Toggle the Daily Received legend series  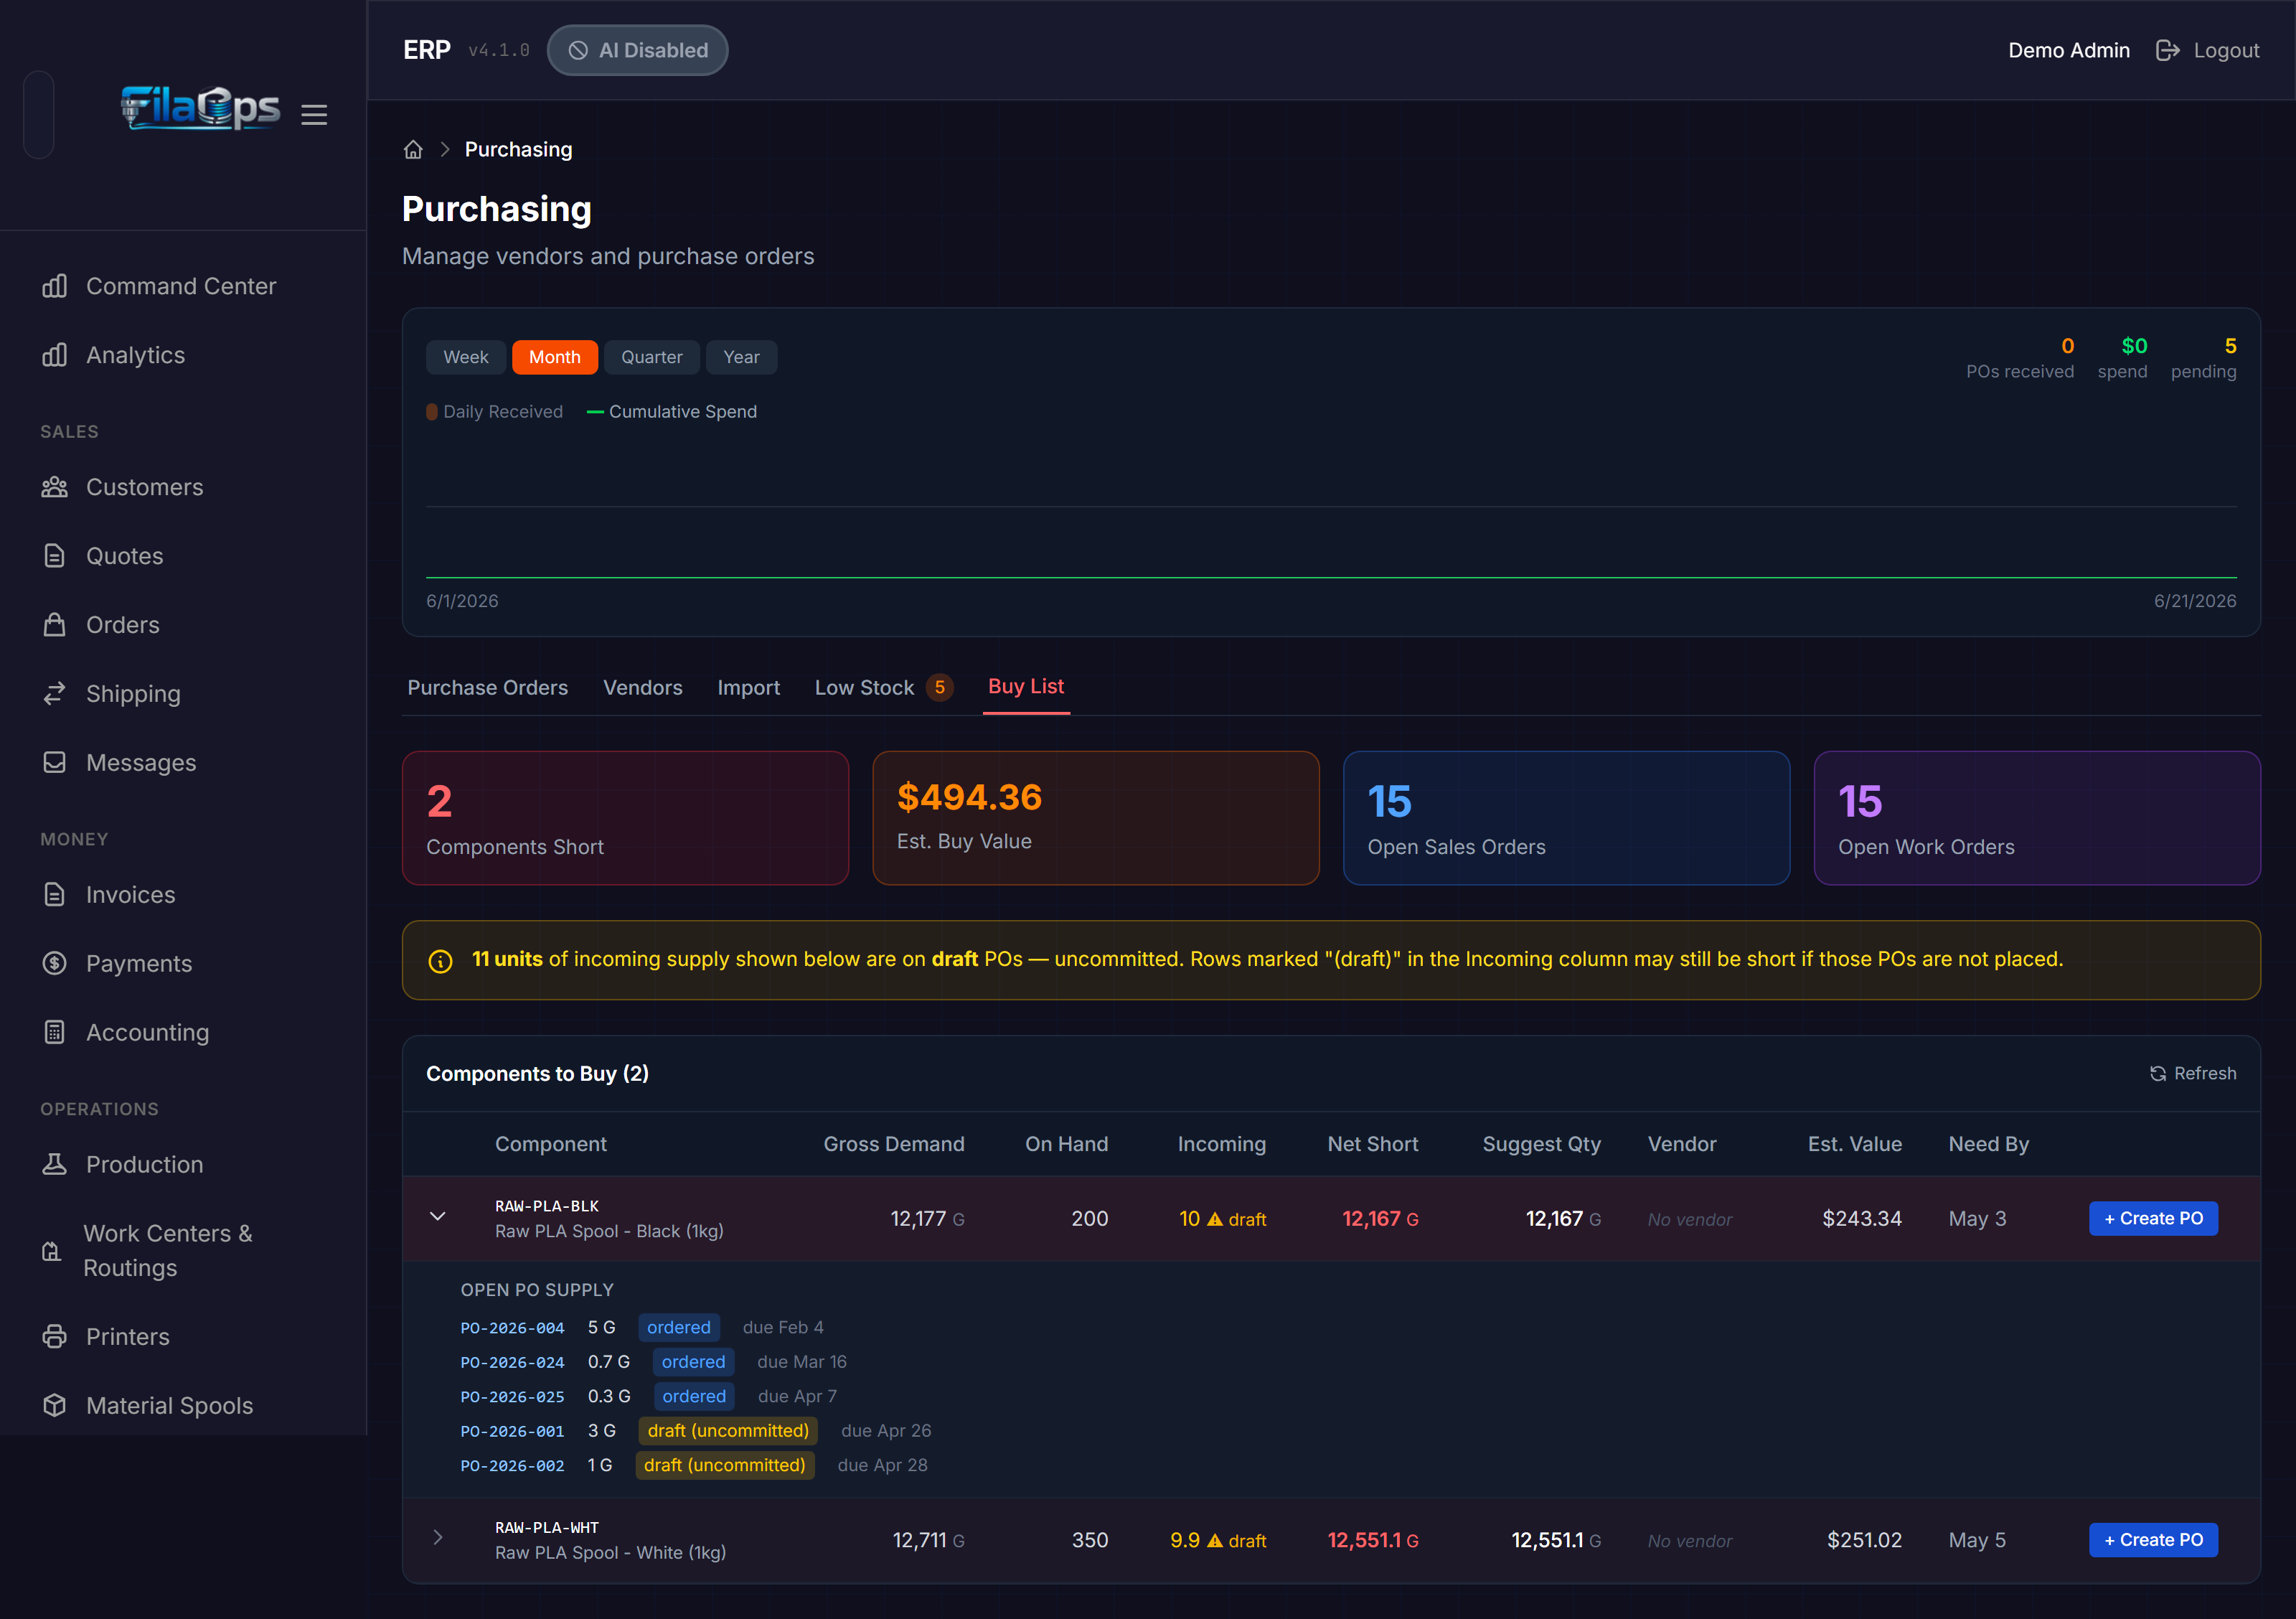pos(494,412)
